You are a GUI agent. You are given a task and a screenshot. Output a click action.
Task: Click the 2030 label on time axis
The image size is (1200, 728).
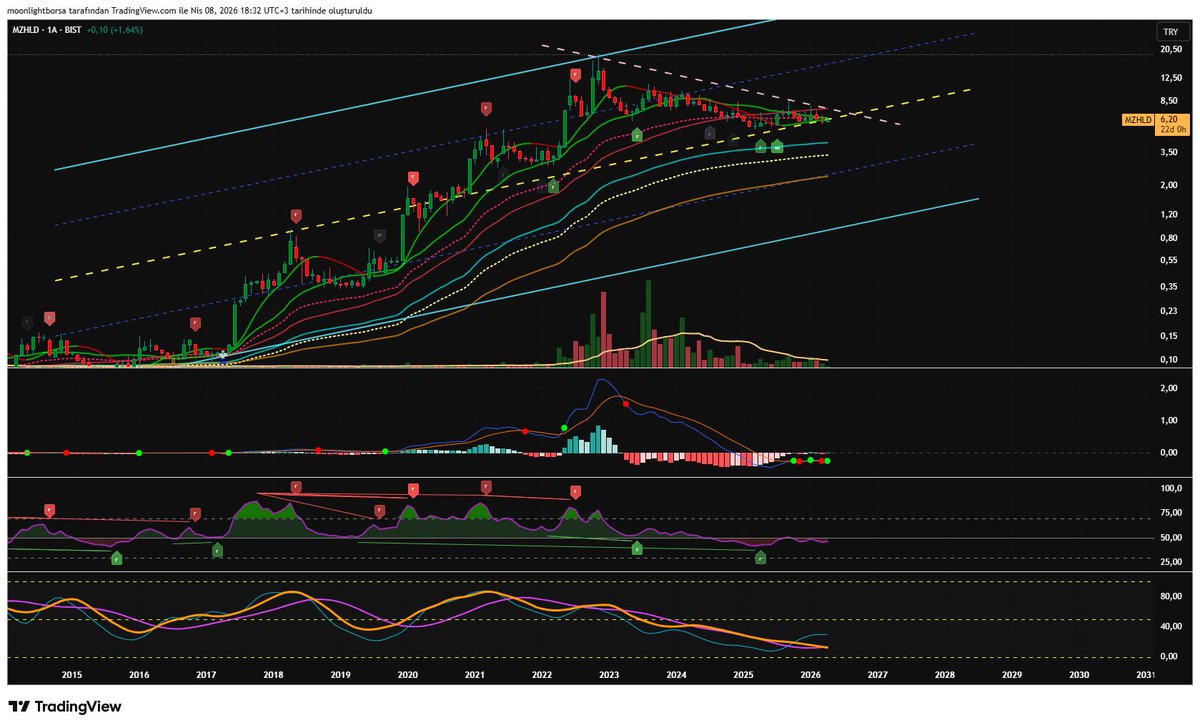tap(1079, 675)
